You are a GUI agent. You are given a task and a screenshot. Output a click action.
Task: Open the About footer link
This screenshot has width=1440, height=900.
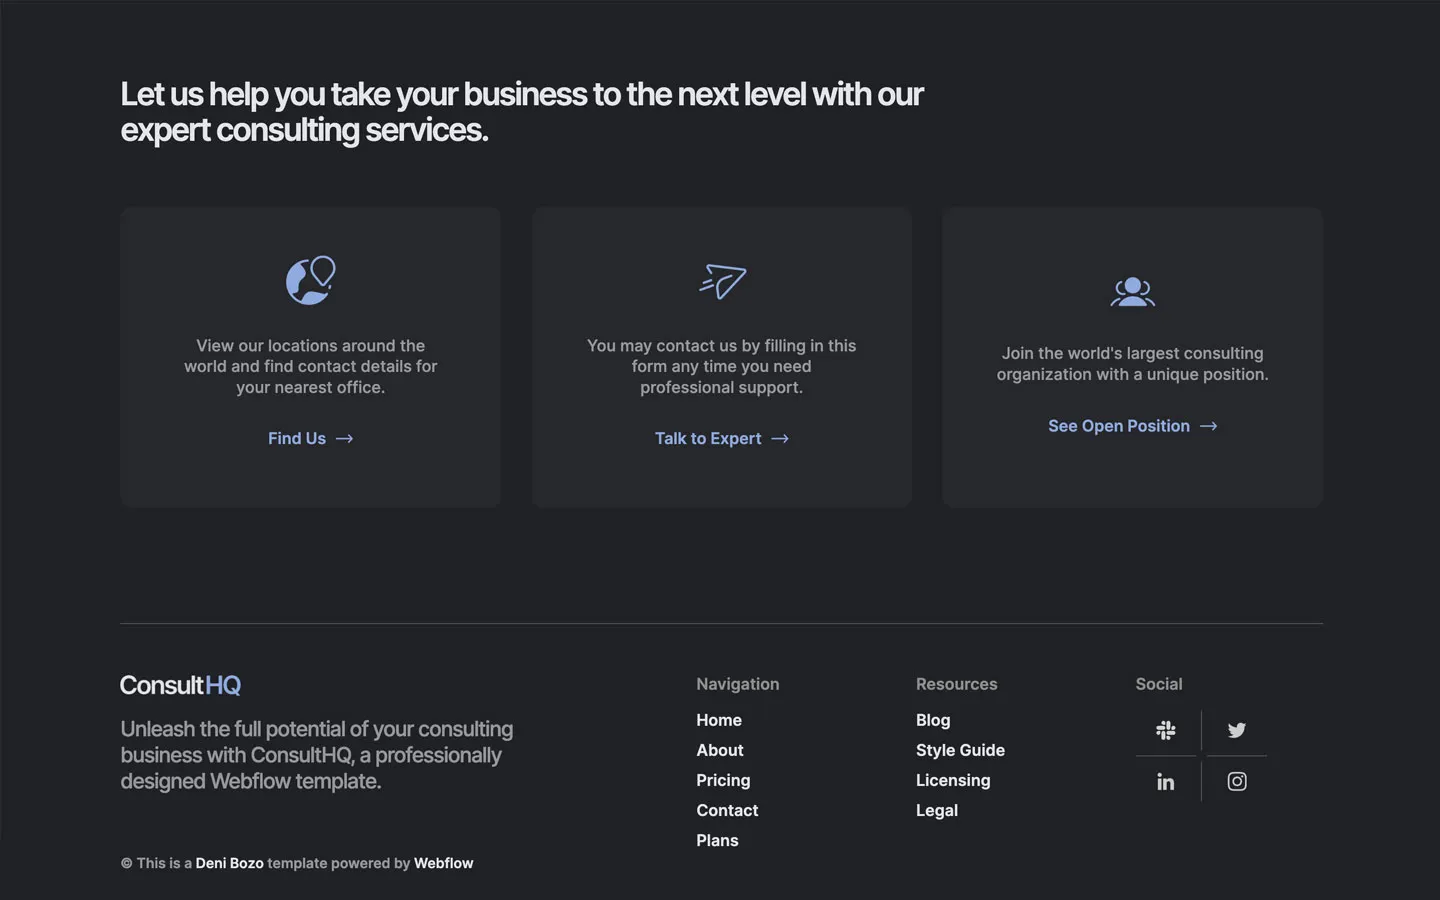tap(720, 750)
